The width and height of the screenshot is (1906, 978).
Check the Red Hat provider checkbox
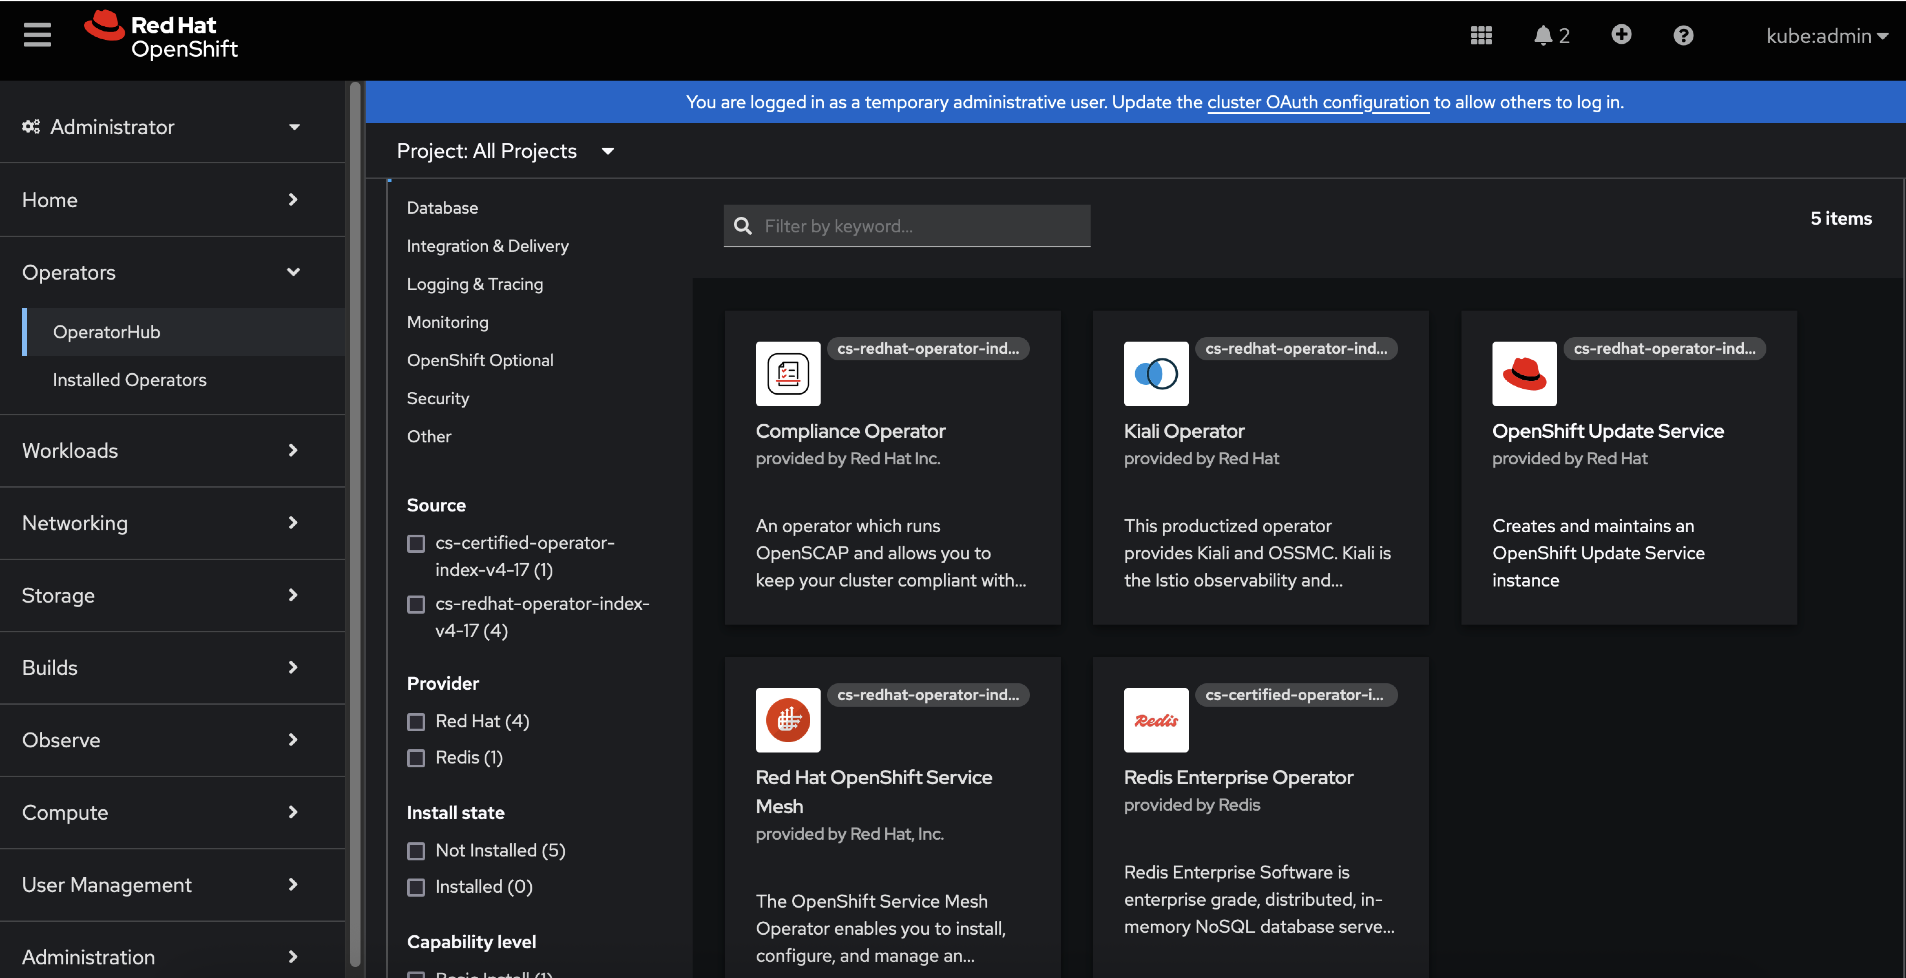[x=416, y=722]
